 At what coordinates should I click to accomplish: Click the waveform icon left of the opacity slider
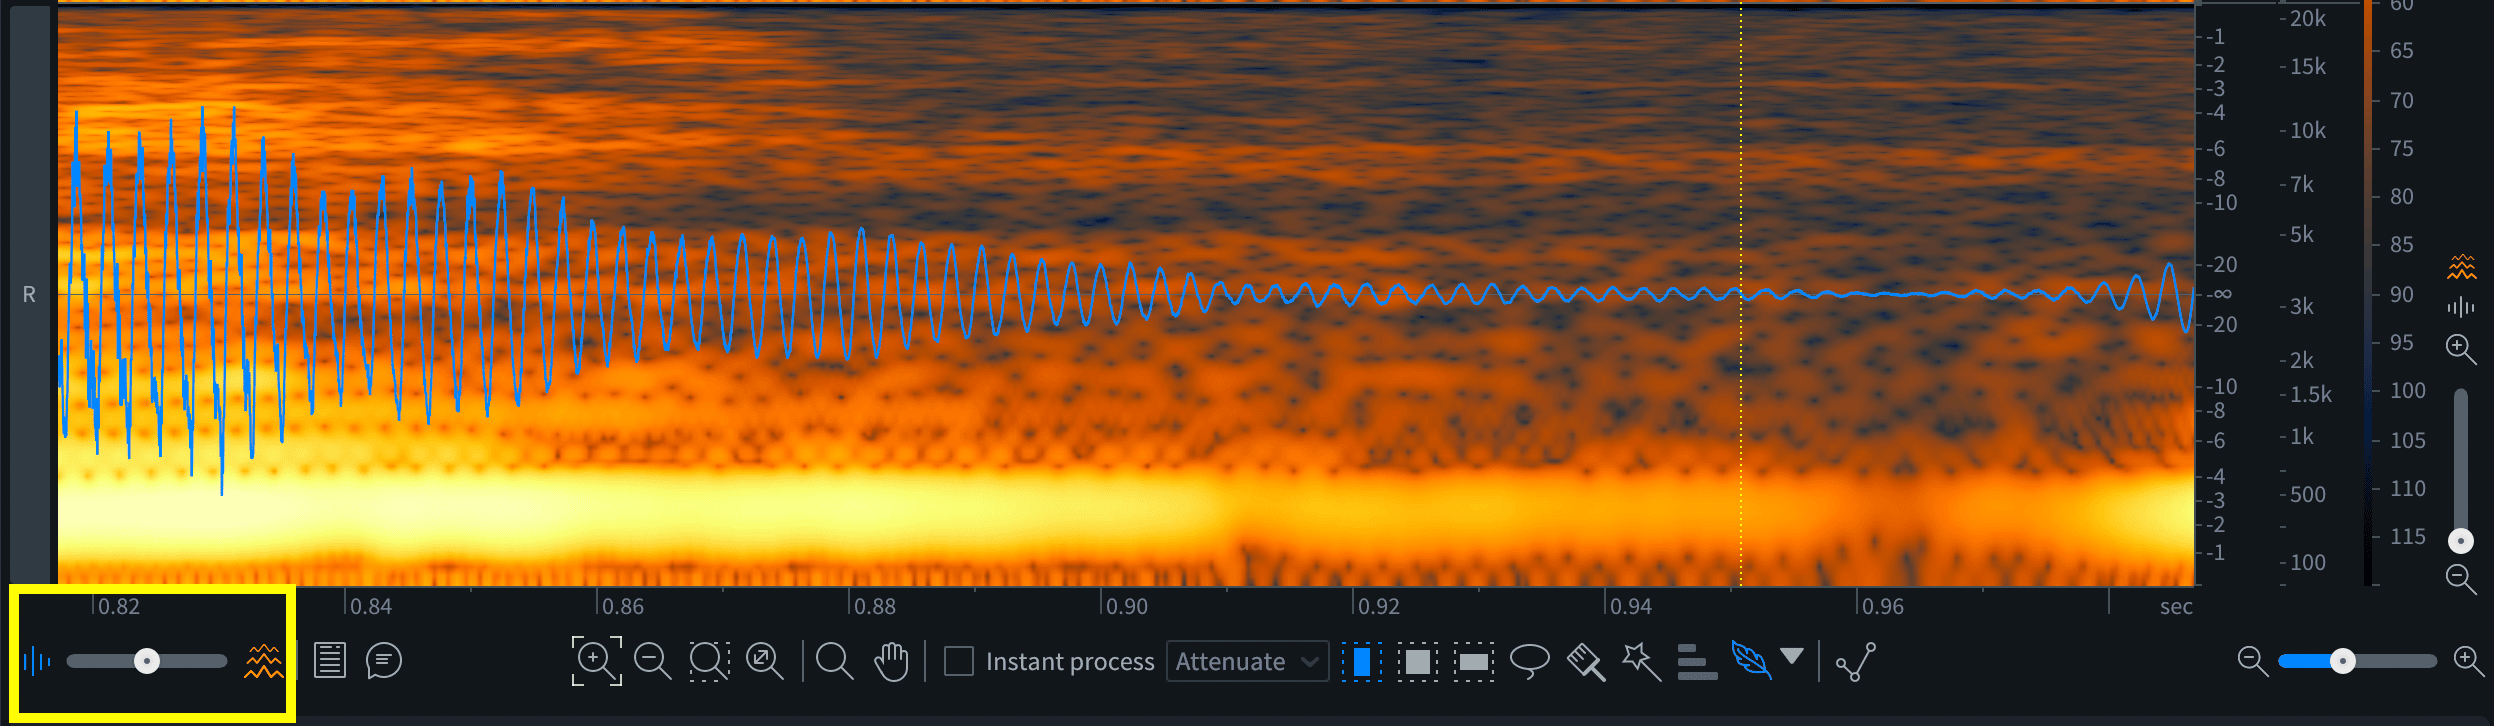[x=36, y=661]
